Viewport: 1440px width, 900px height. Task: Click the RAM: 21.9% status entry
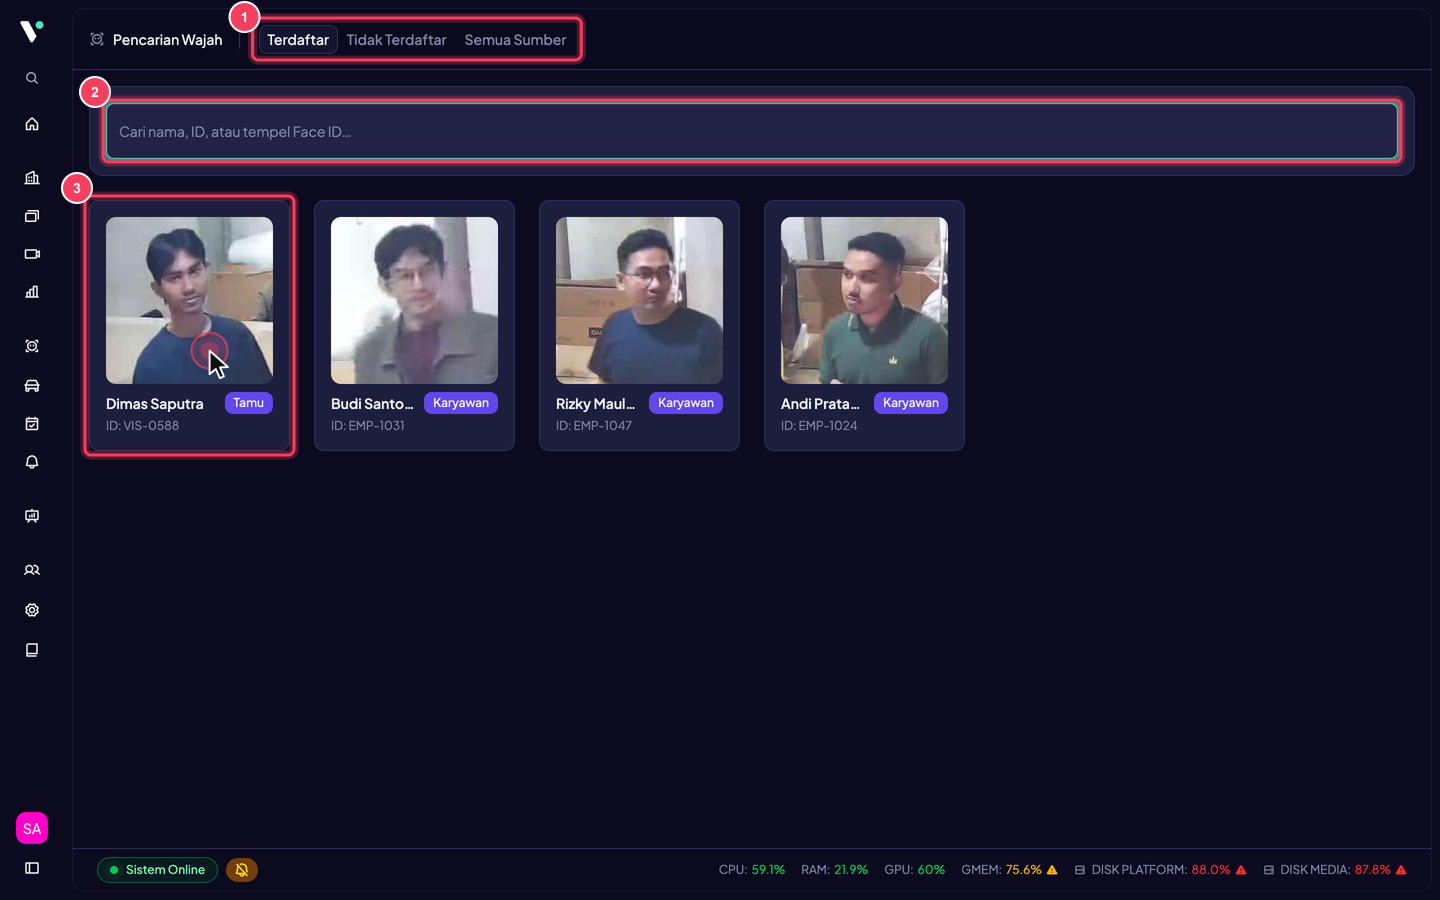click(x=834, y=870)
